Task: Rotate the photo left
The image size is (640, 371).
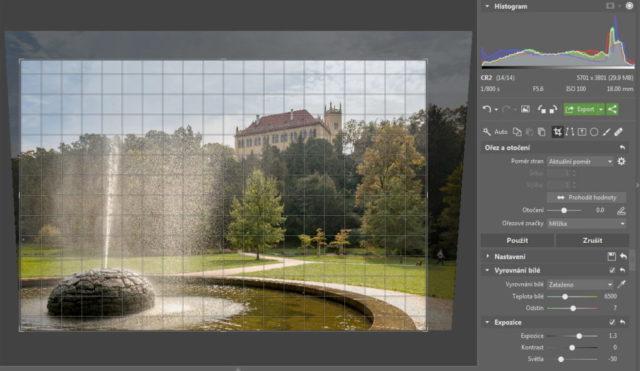Action: point(542,109)
